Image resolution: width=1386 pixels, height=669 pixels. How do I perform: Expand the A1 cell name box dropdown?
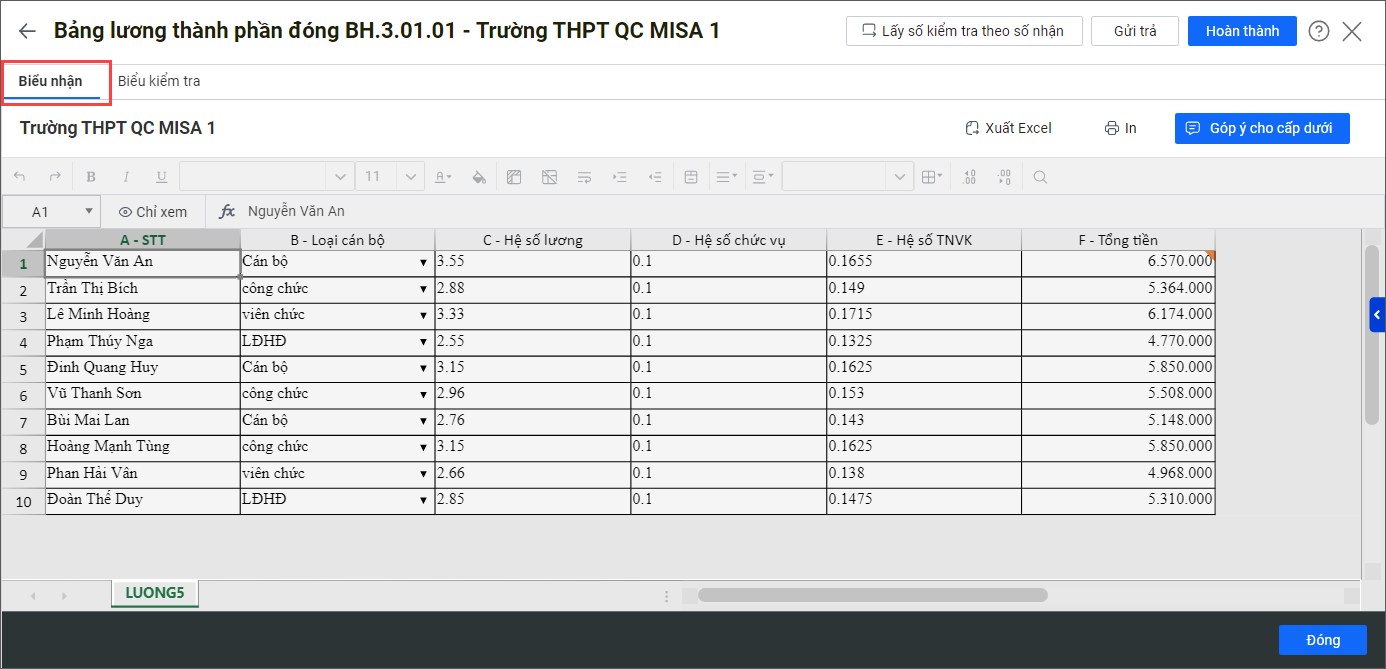pos(89,212)
